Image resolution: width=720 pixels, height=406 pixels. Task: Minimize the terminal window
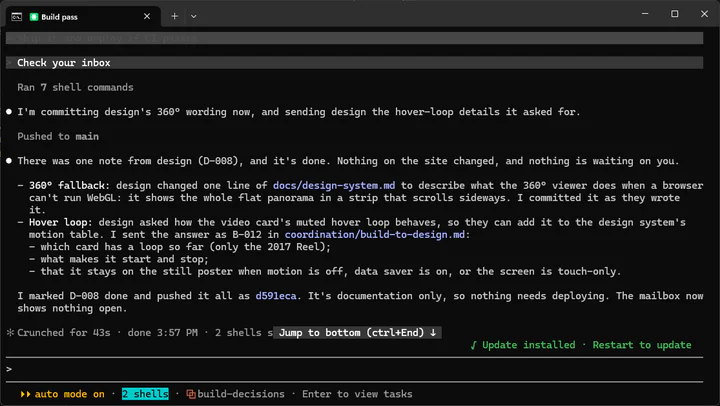[x=645, y=14]
